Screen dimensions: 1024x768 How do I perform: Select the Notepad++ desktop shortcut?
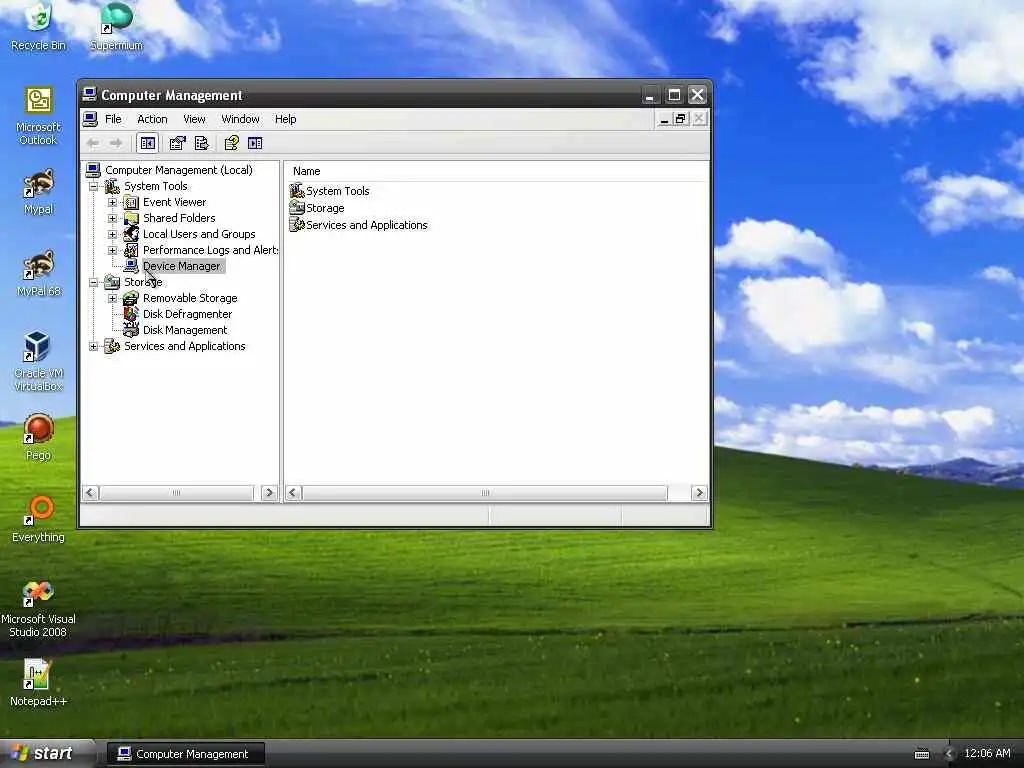pyautogui.click(x=39, y=683)
